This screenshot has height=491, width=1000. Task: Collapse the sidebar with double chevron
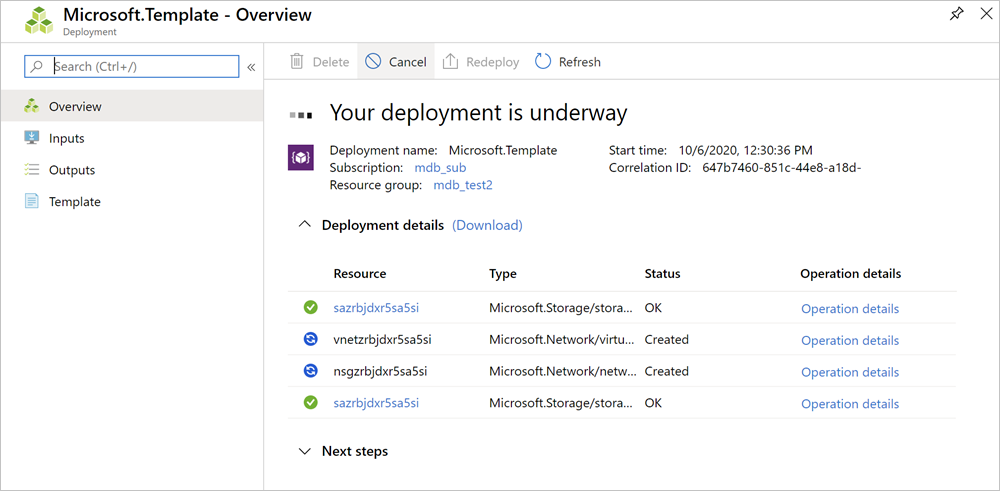click(x=251, y=67)
